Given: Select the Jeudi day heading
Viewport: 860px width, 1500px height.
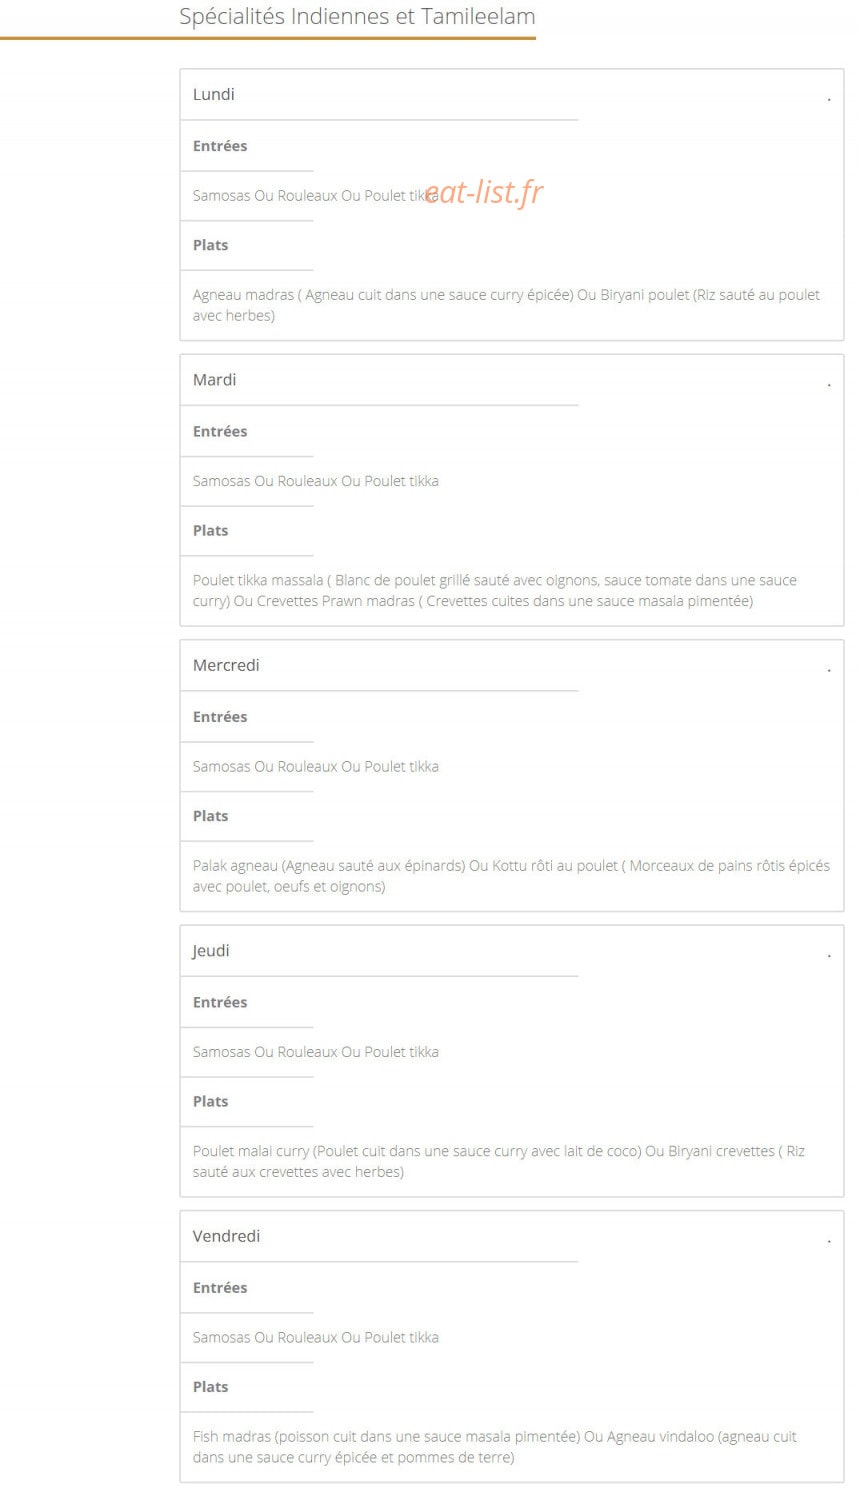Looking at the screenshot, I should point(211,951).
